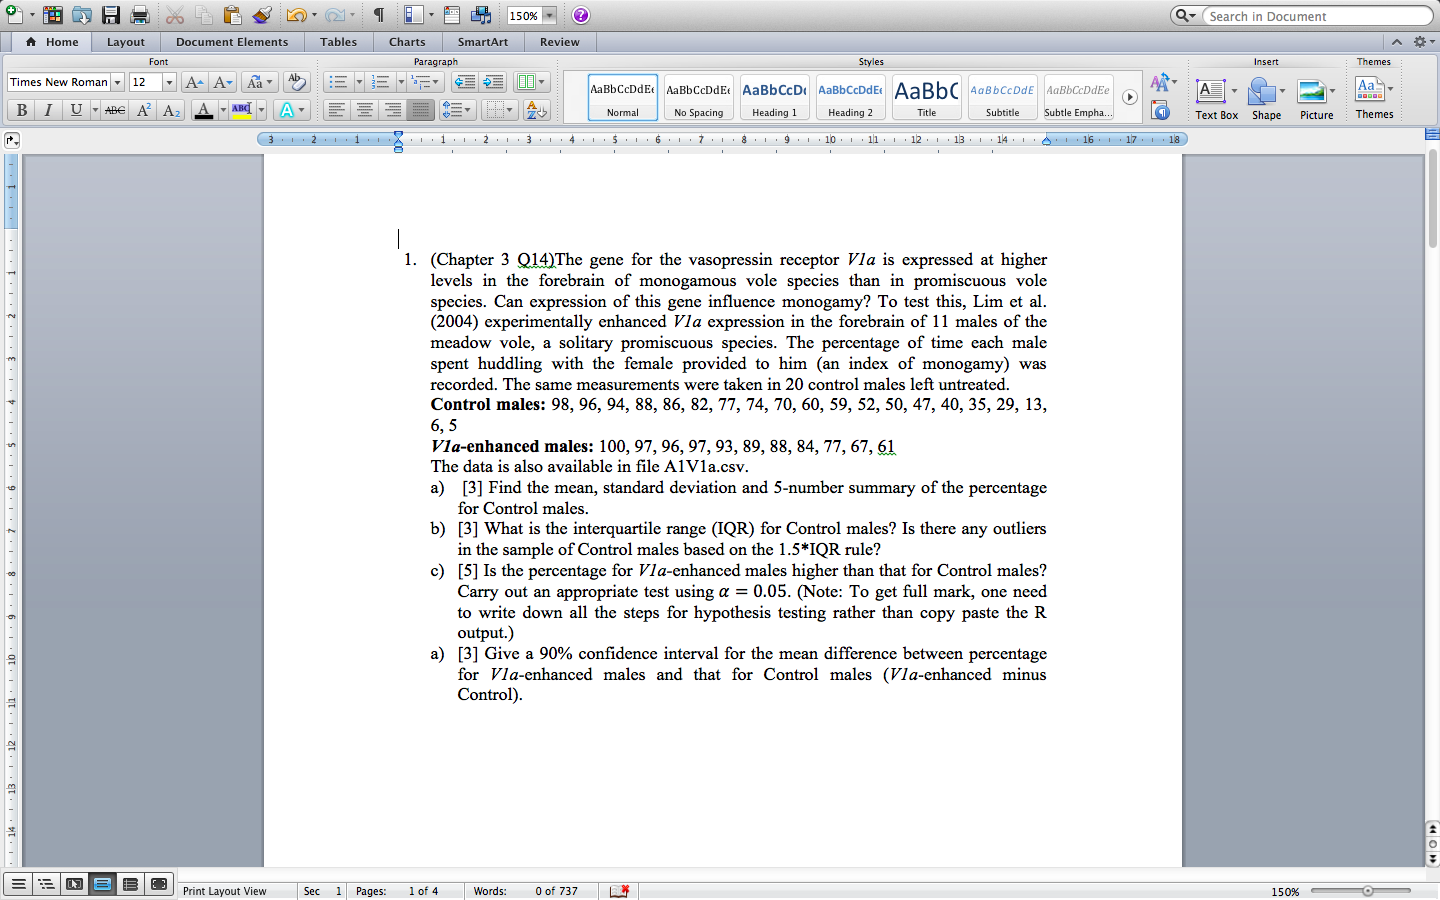Toggle bold formatting
Screen dimensions: 1440x900
tap(21, 110)
